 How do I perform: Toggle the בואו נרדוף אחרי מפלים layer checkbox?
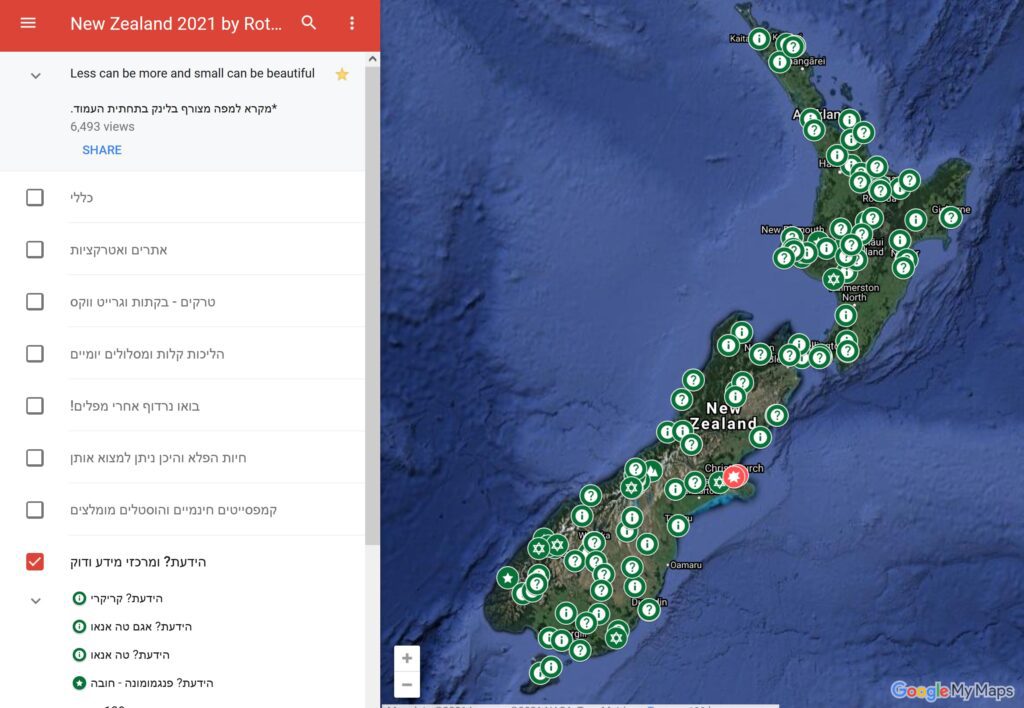(35, 406)
